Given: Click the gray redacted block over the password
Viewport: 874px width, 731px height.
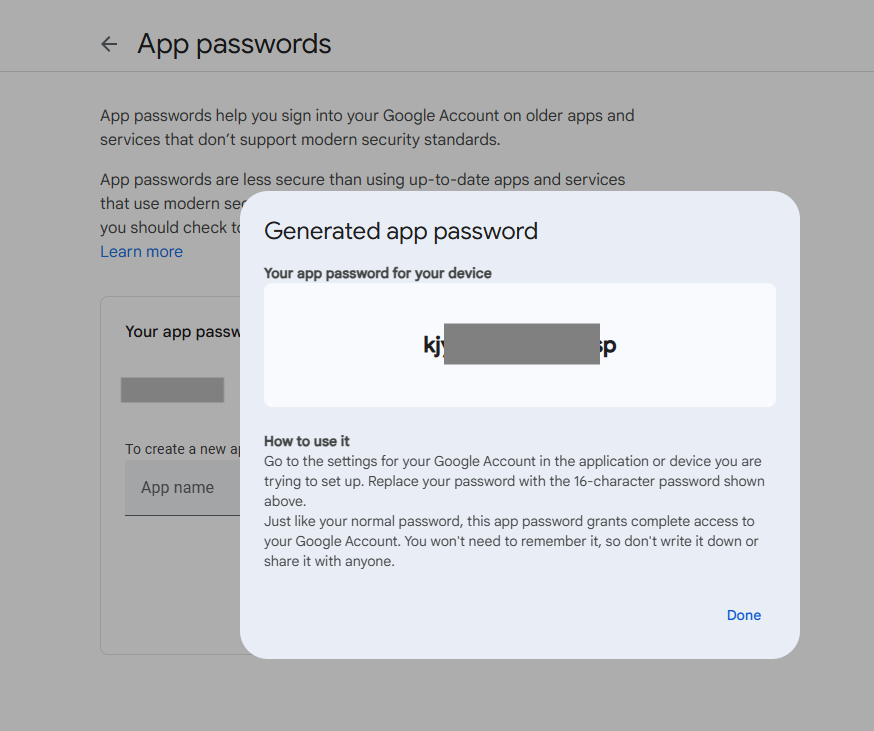Looking at the screenshot, I should tap(521, 345).
